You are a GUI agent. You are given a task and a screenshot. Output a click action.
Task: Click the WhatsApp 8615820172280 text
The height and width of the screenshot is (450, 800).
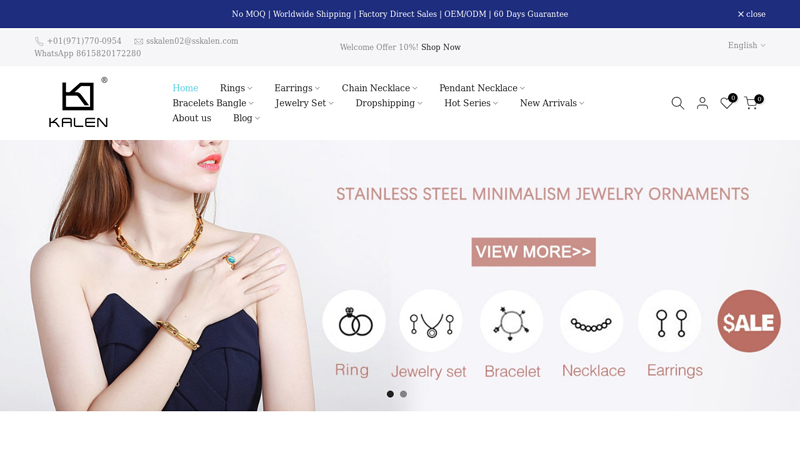pos(88,53)
